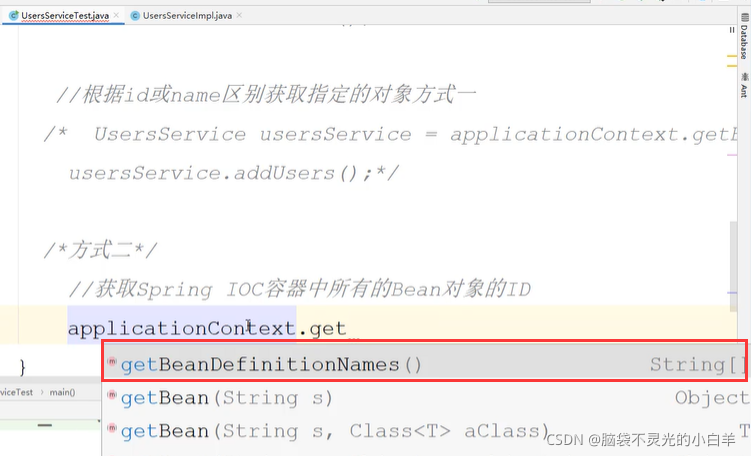Click the closing brace of the method
Image resolution: width=751 pixels, height=456 pixels.
click(x=23, y=367)
